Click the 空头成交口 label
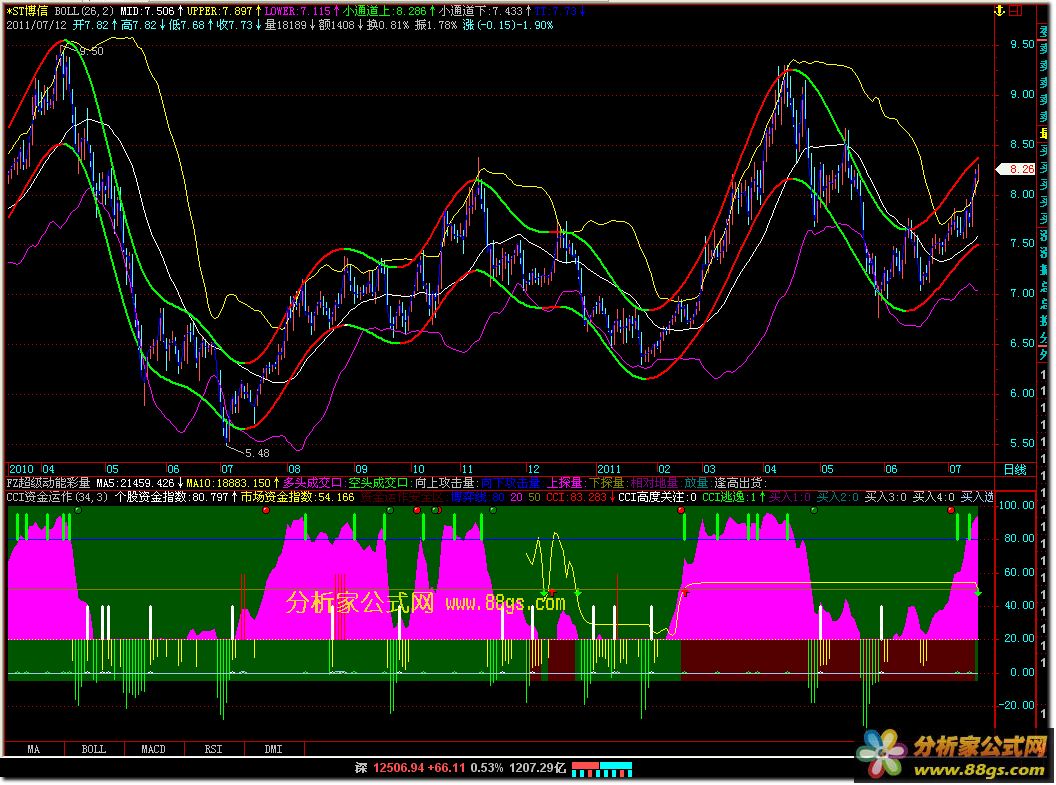The width and height of the screenshot is (1056, 785). [378, 483]
